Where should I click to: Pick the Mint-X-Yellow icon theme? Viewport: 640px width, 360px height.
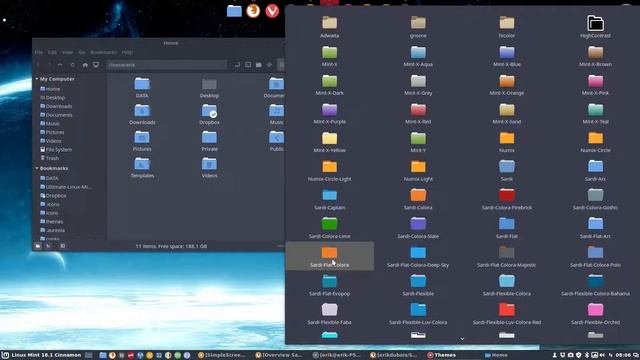tap(329, 141)
